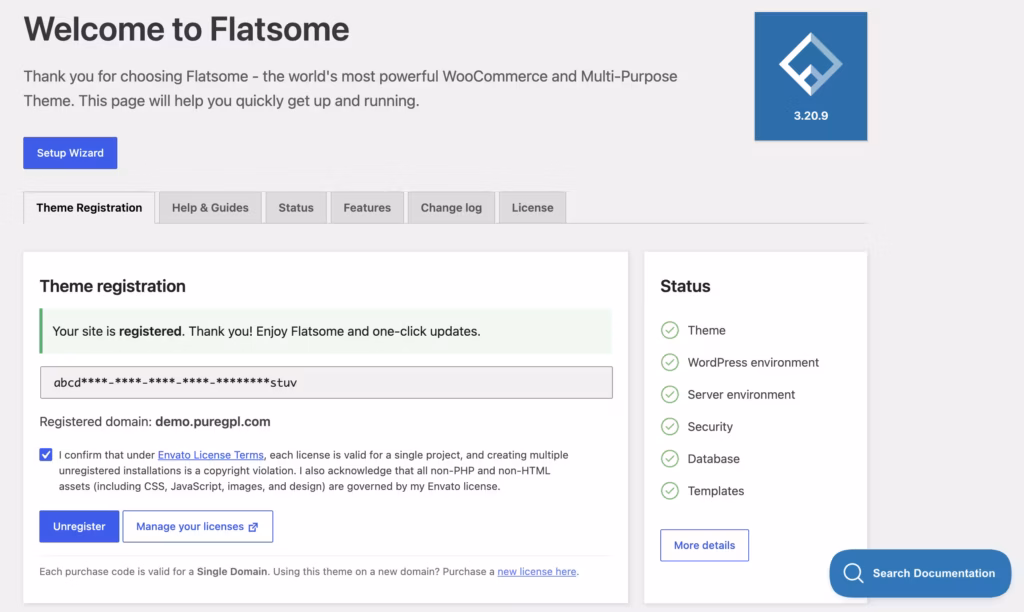Image resolution: width=1024 pixels, height=612 pixels.
Task: Open the Help & Guides tab
Action: coord(210,208)
